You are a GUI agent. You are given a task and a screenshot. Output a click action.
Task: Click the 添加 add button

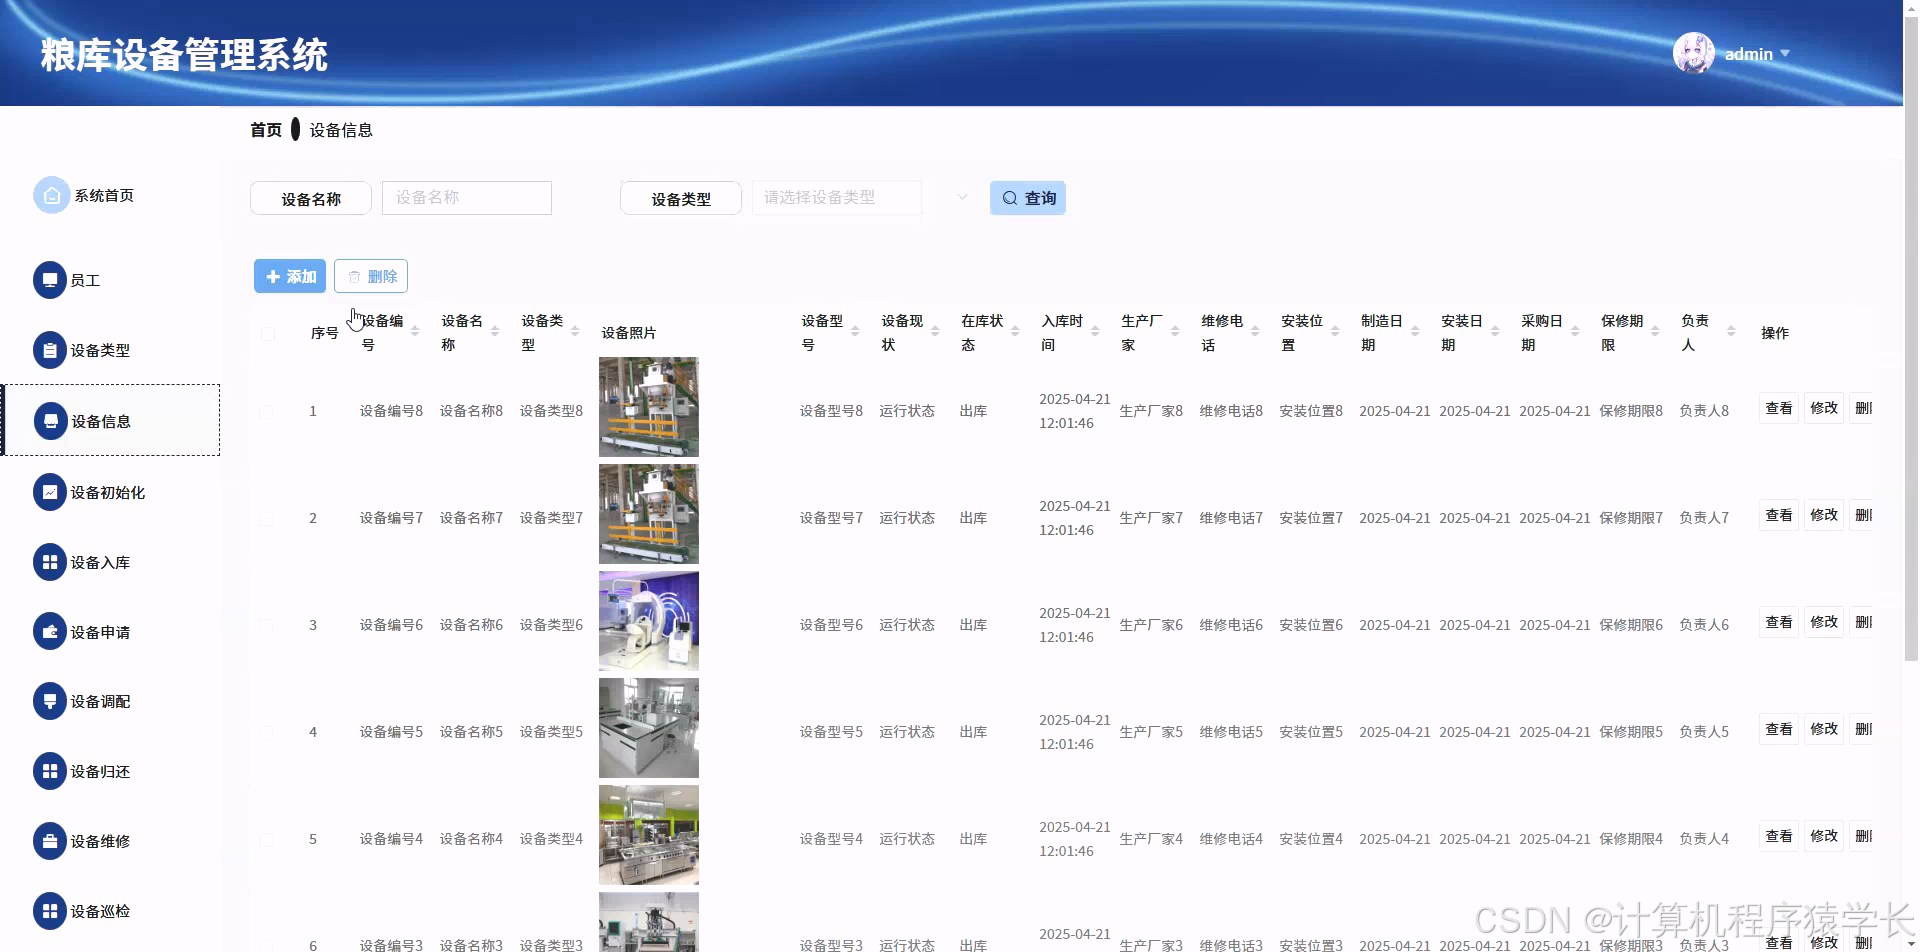[290, 276]
